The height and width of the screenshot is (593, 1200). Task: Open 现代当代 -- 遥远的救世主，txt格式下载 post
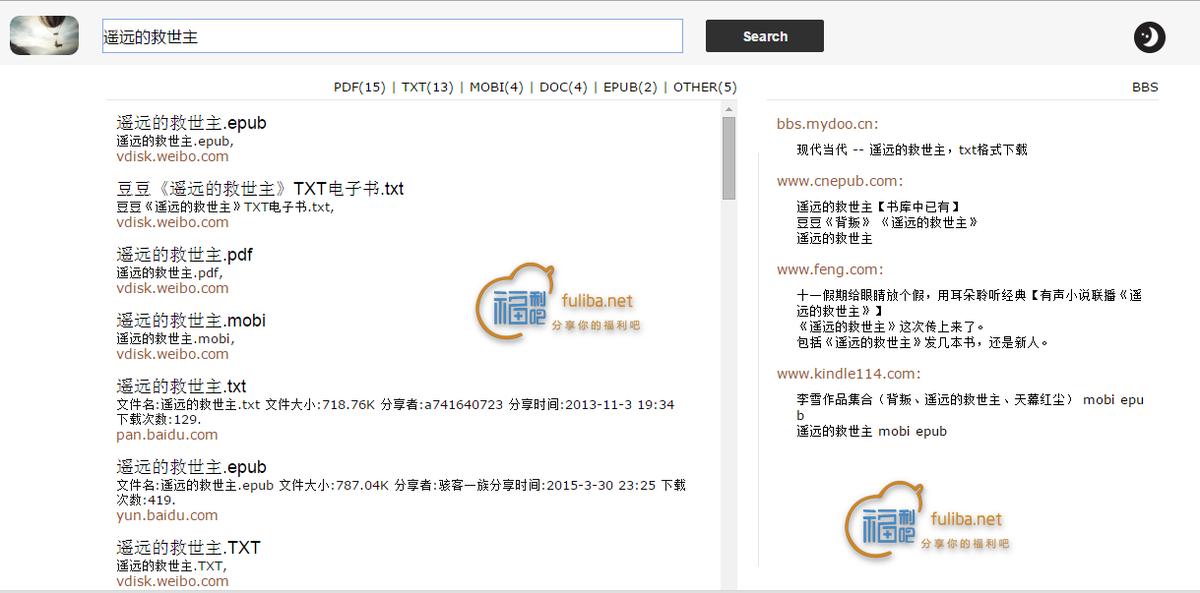tap(912, 150)
